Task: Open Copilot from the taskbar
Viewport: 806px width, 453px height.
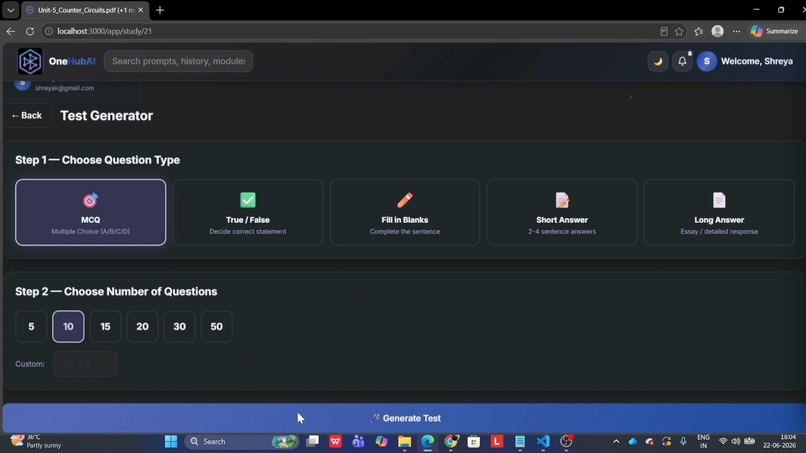Action: [x=381, y=441]
